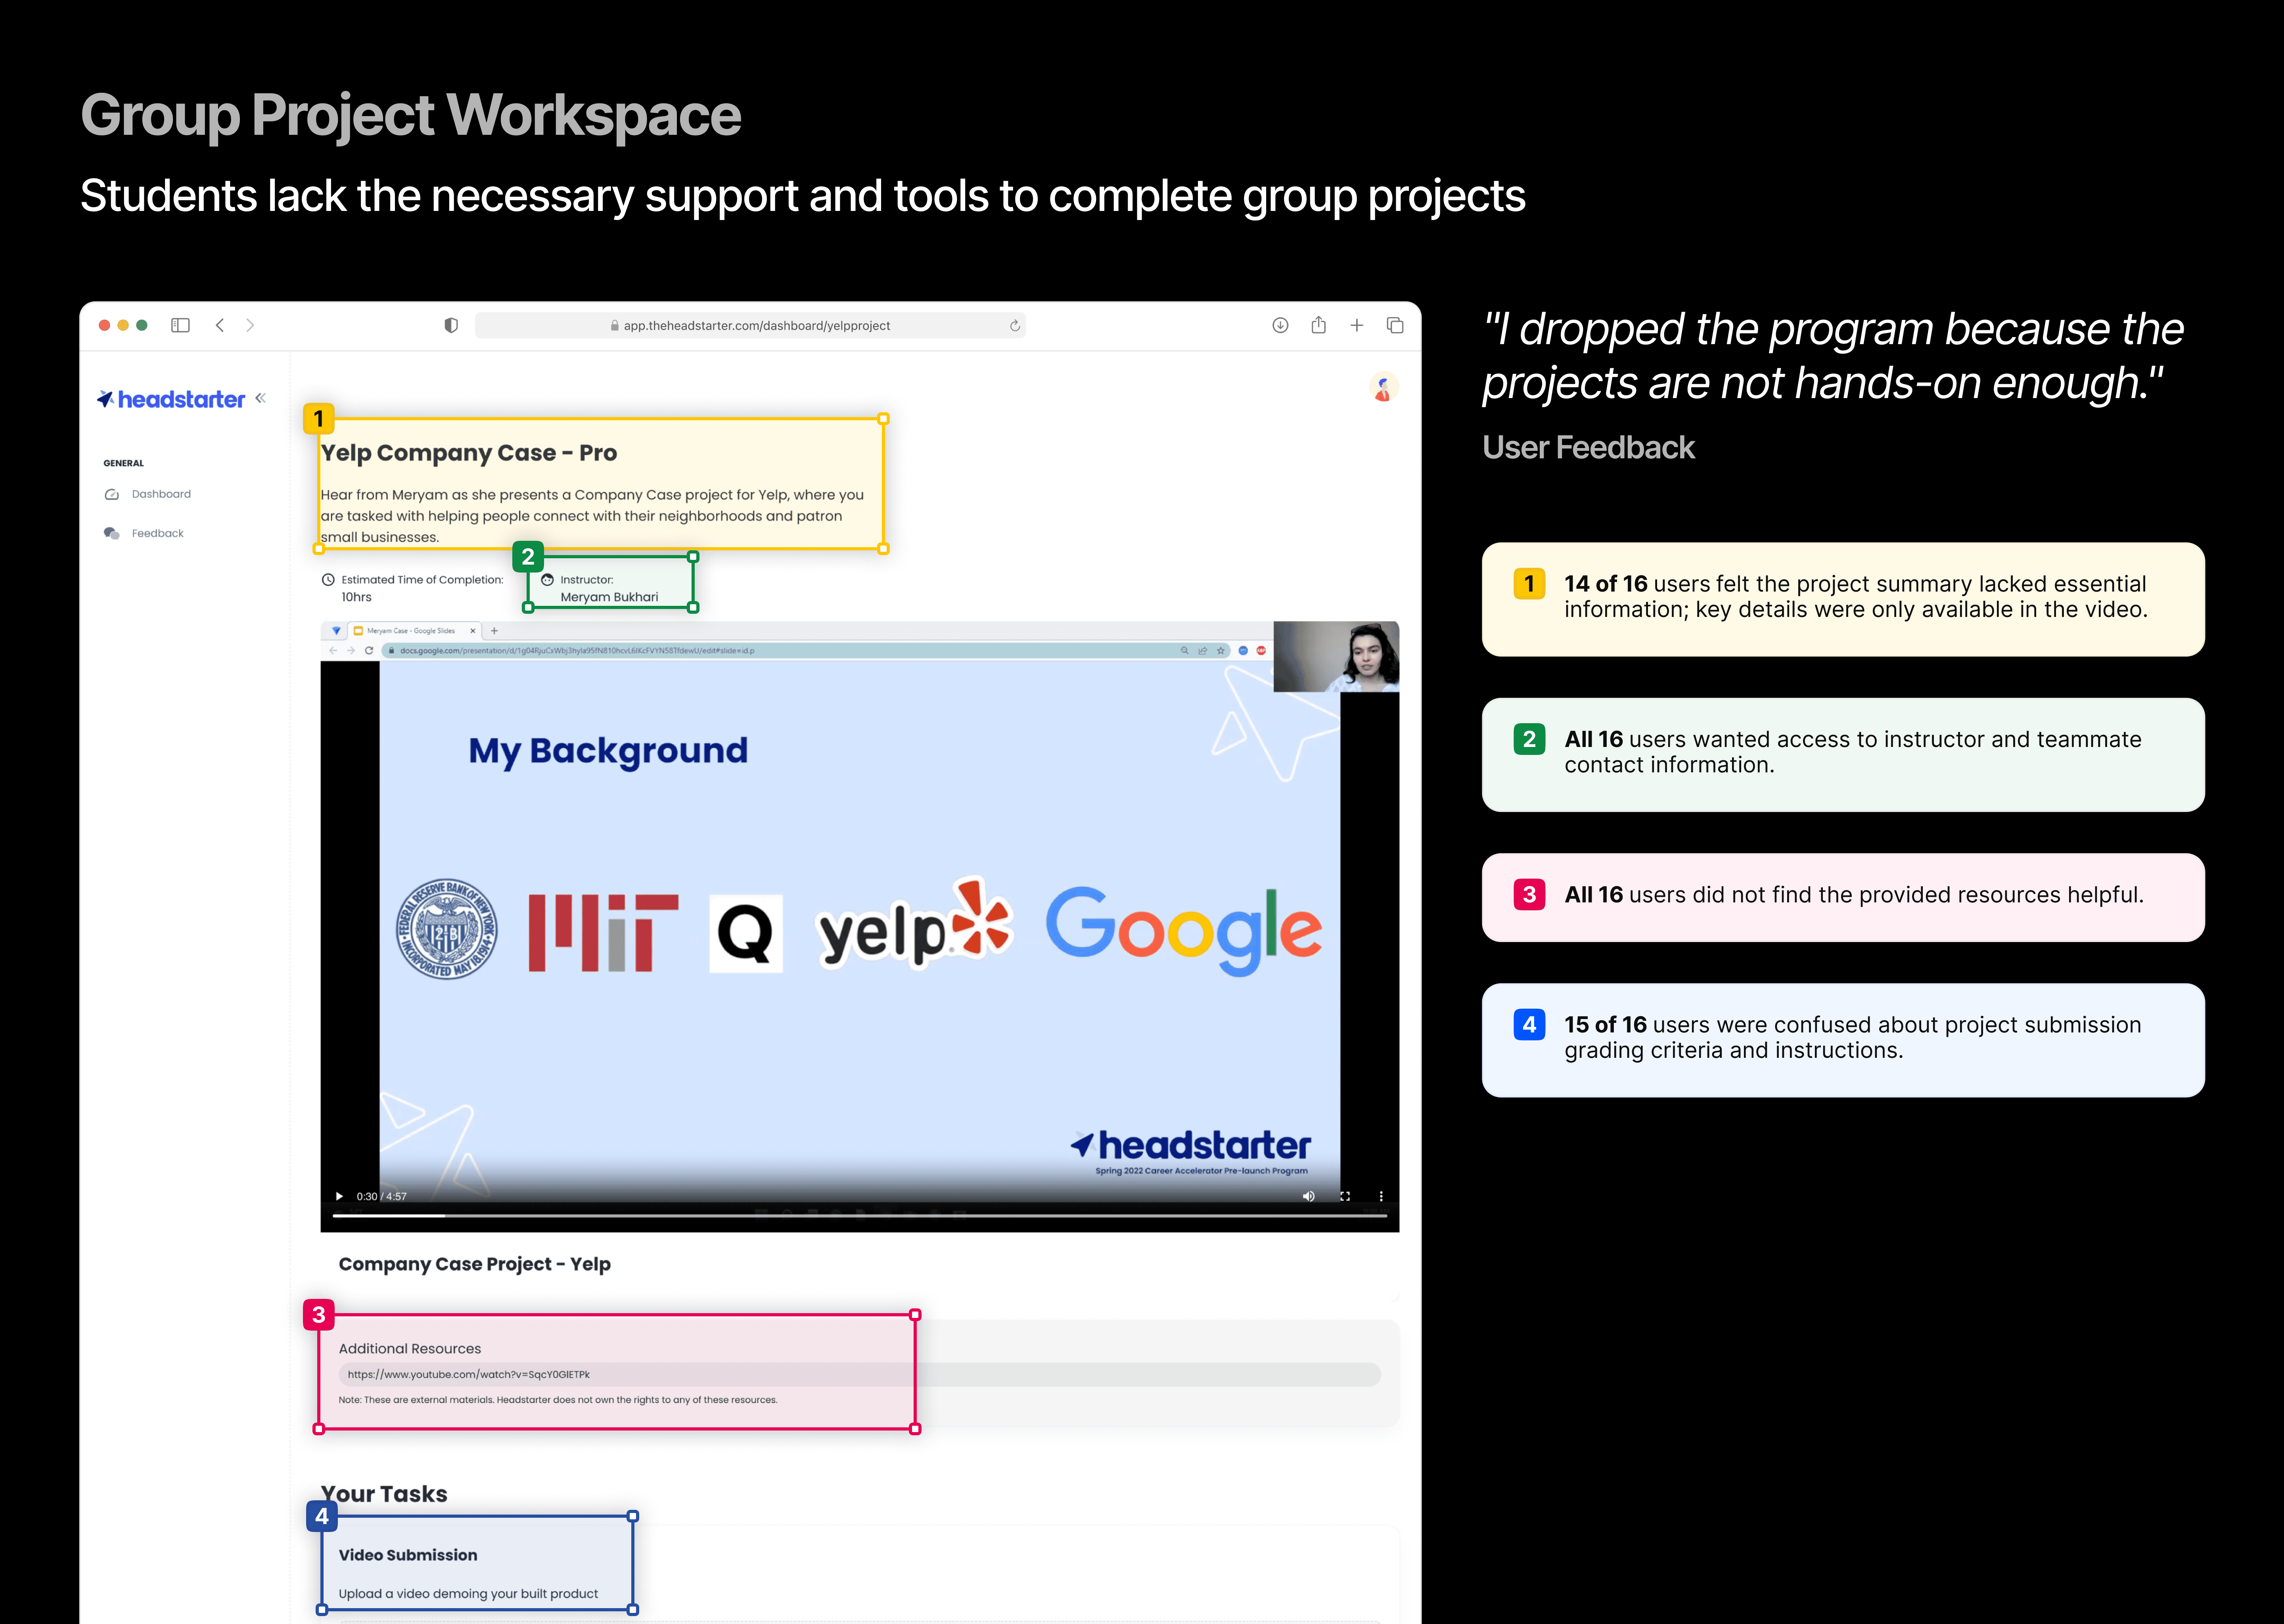This screenshot has width=2284, height=1624.
Task: Mute the video using the volume icon
Action: point(1308,1196)
